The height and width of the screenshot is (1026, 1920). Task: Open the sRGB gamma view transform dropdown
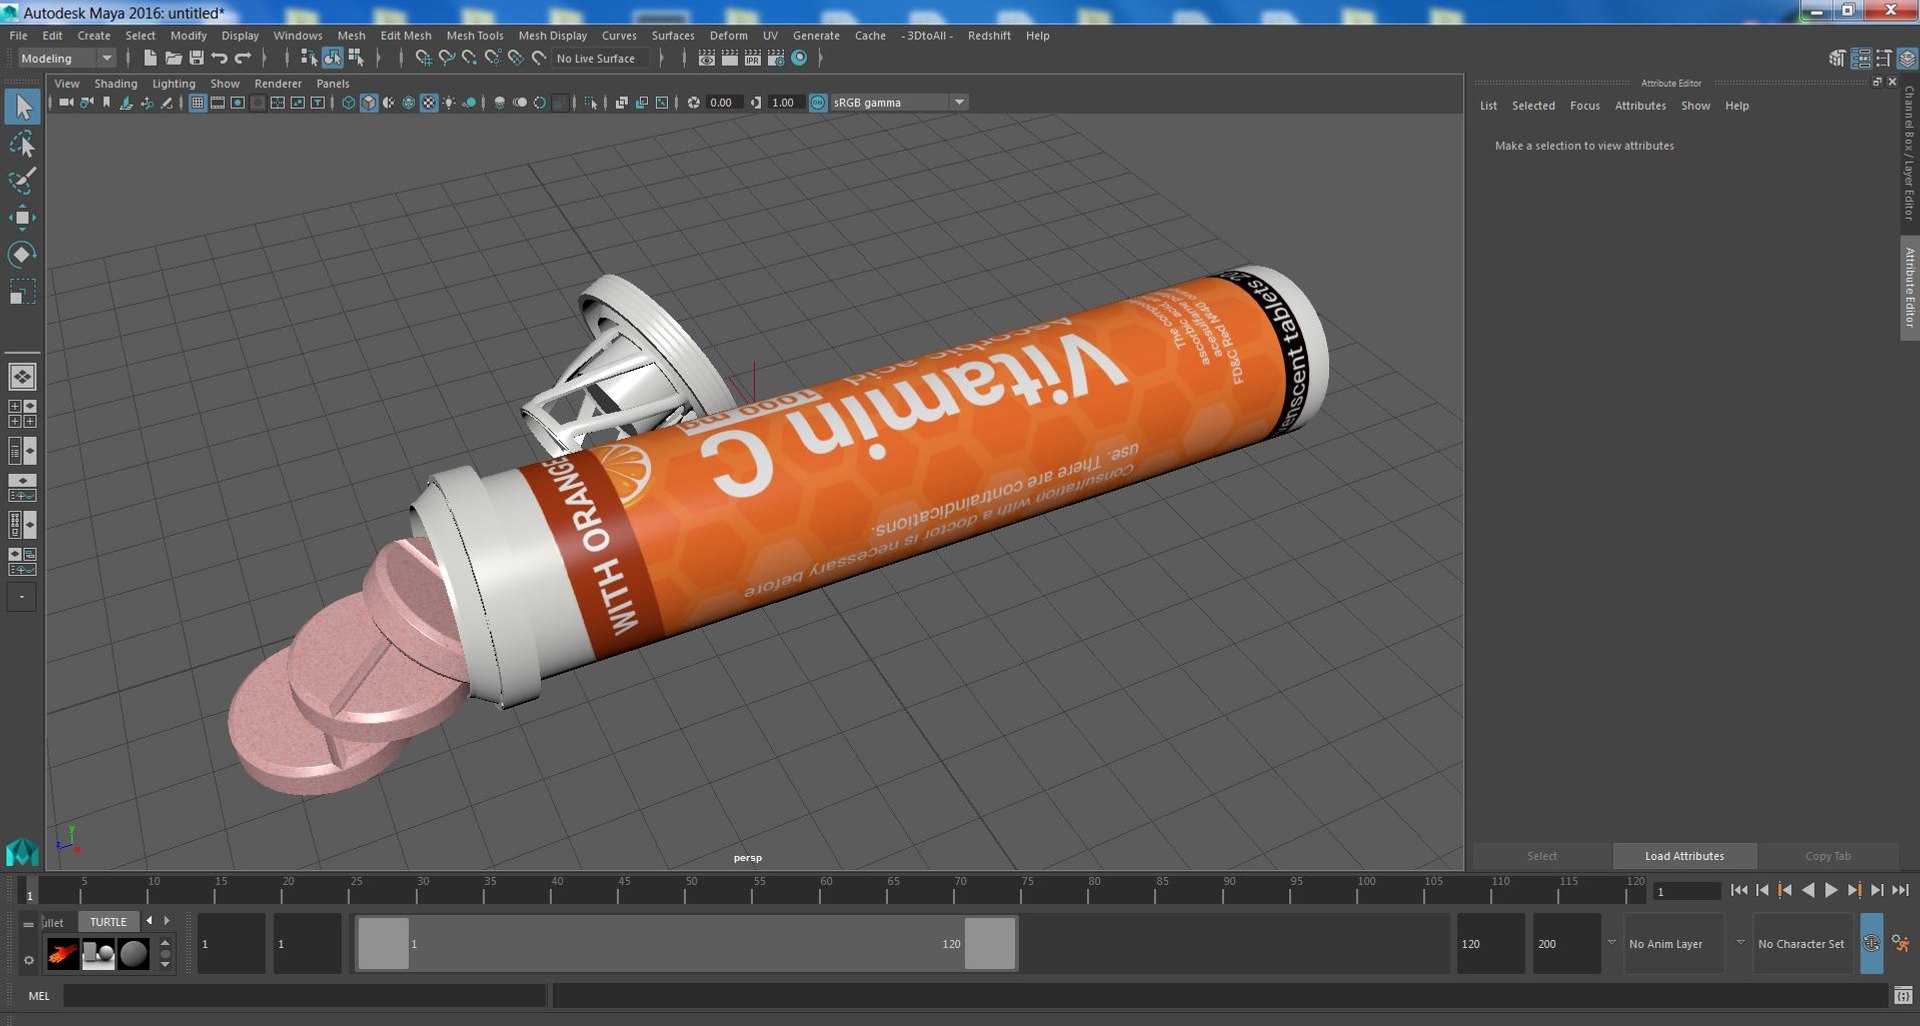click(x=898, y=103)
